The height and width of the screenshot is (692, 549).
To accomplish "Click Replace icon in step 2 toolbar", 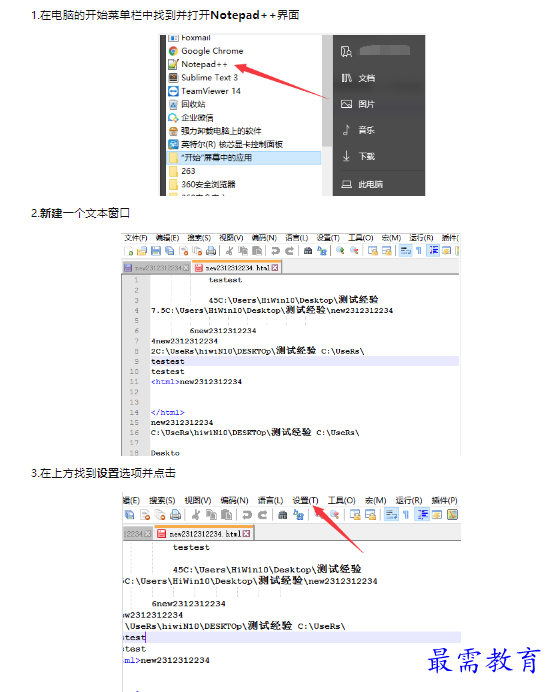I will (x=322, y=251).
